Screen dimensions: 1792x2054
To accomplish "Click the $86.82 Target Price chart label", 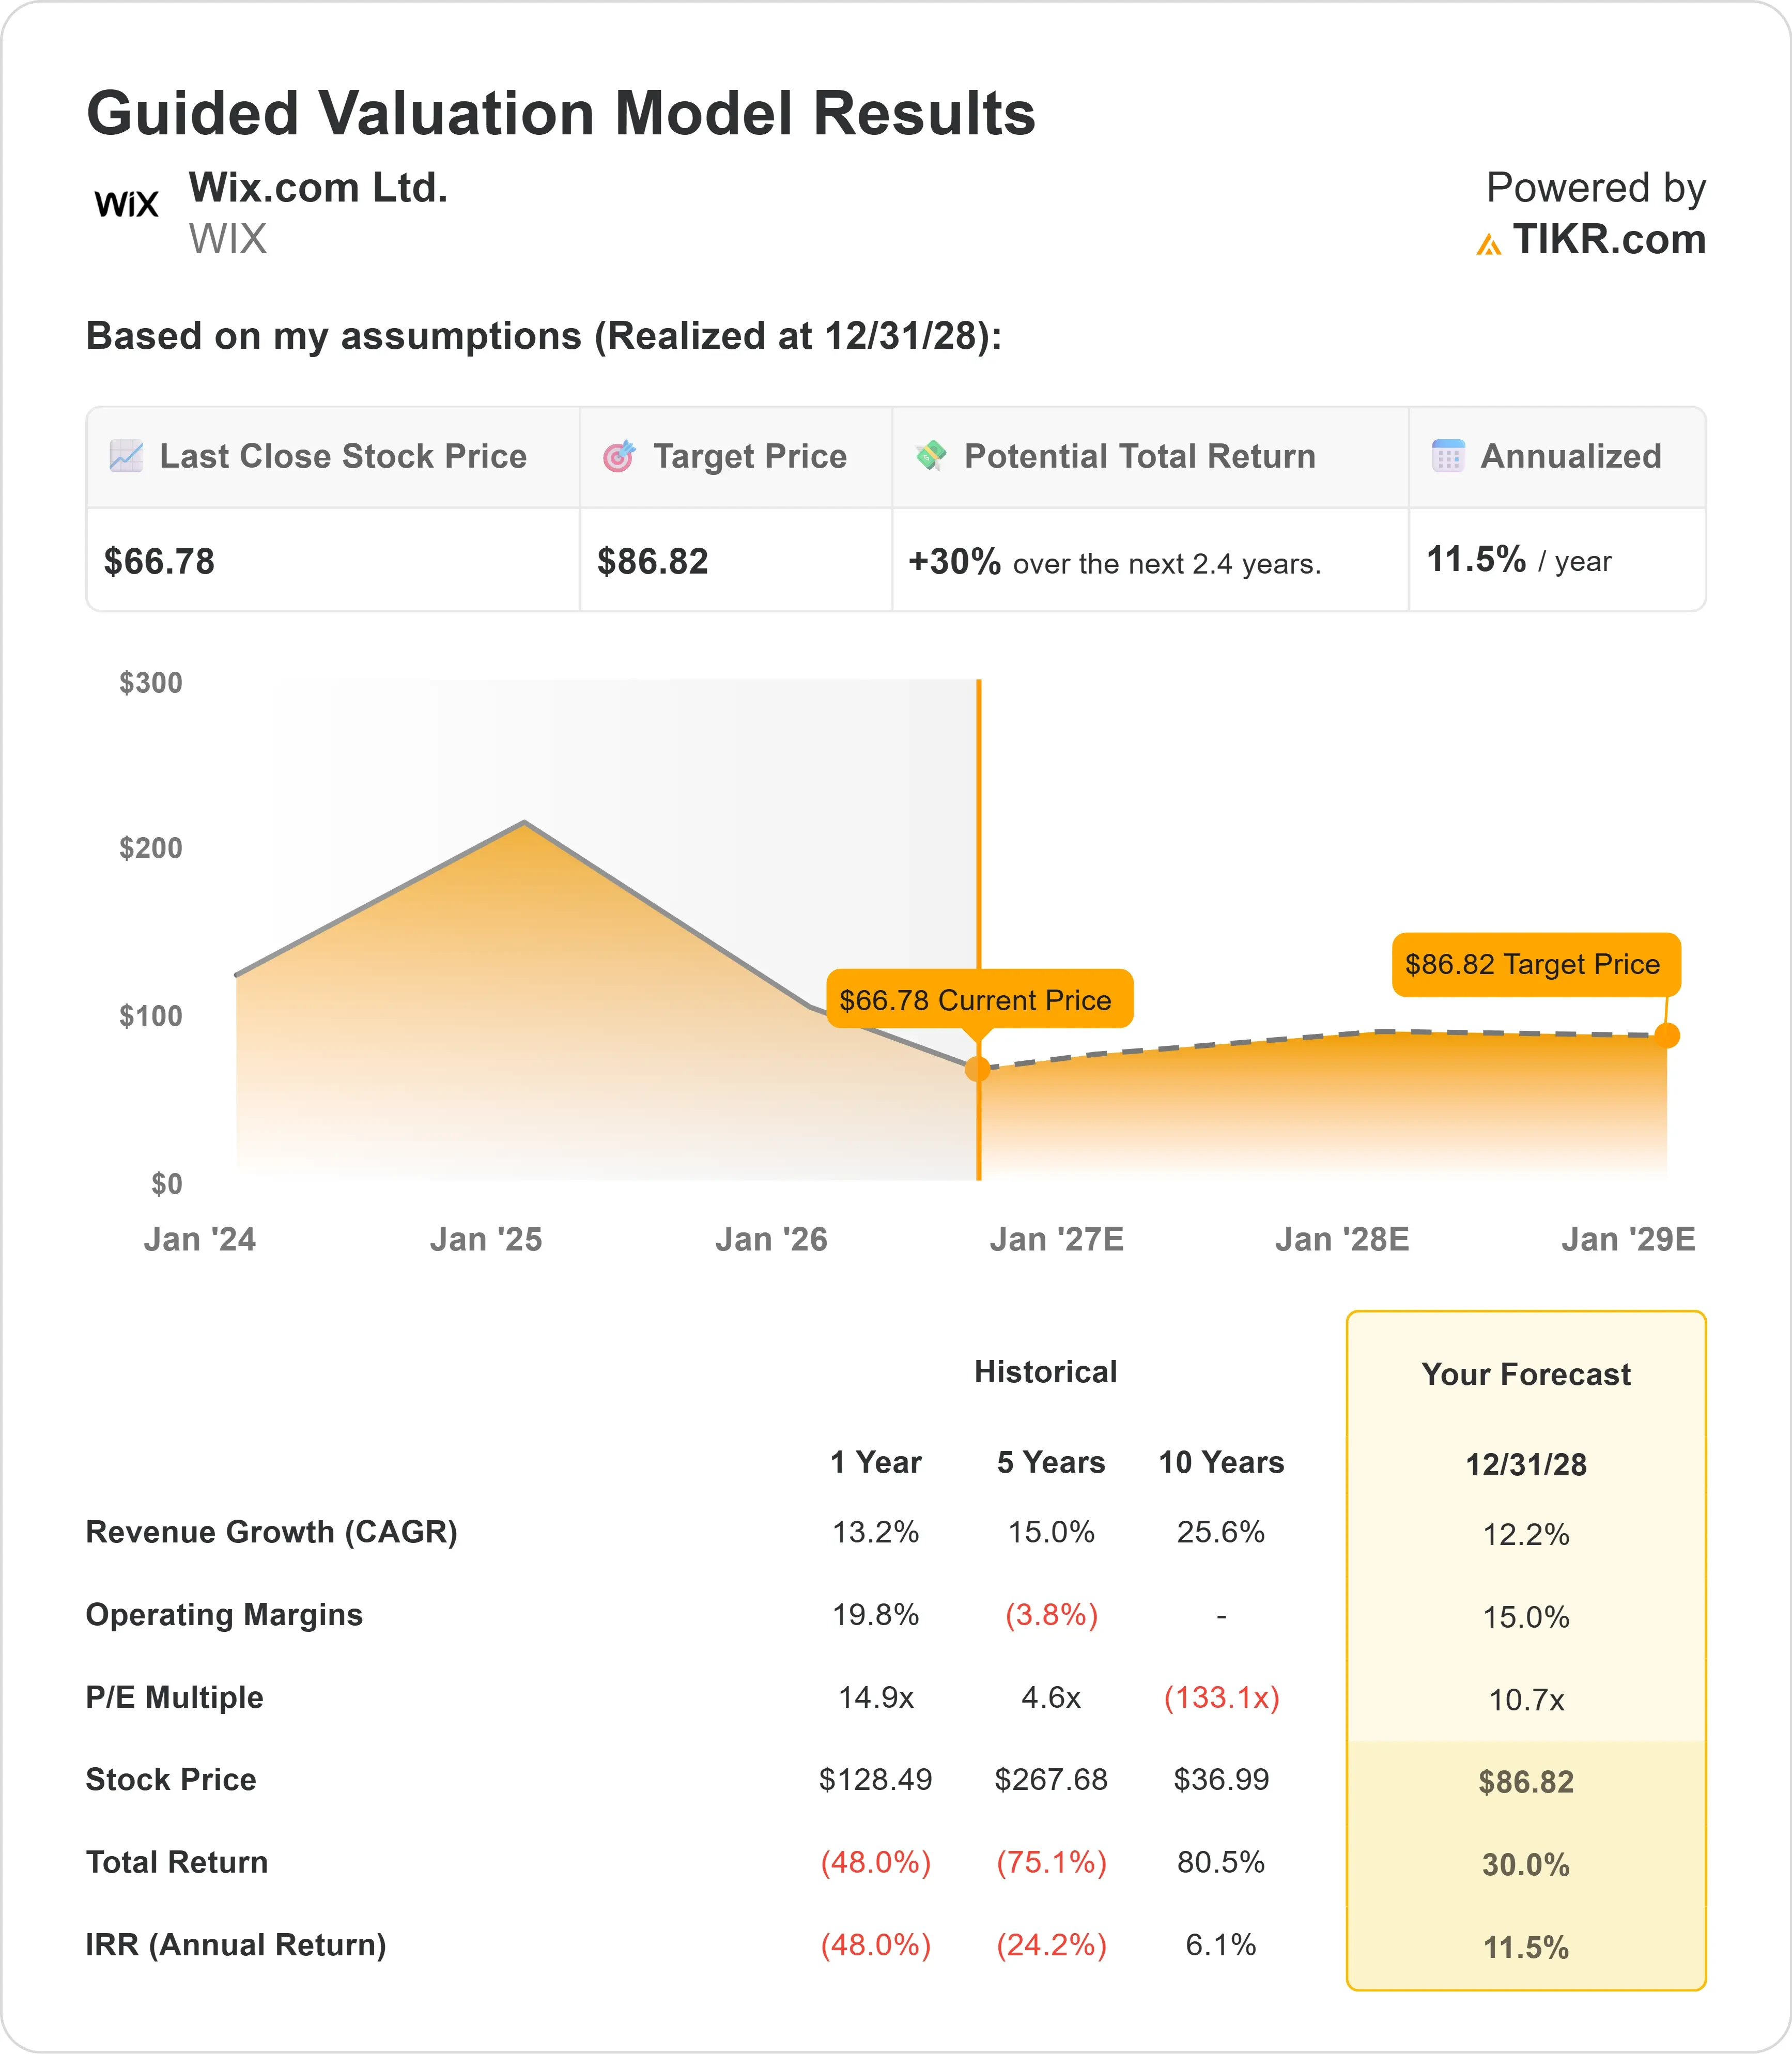I will coord(1536,964).
